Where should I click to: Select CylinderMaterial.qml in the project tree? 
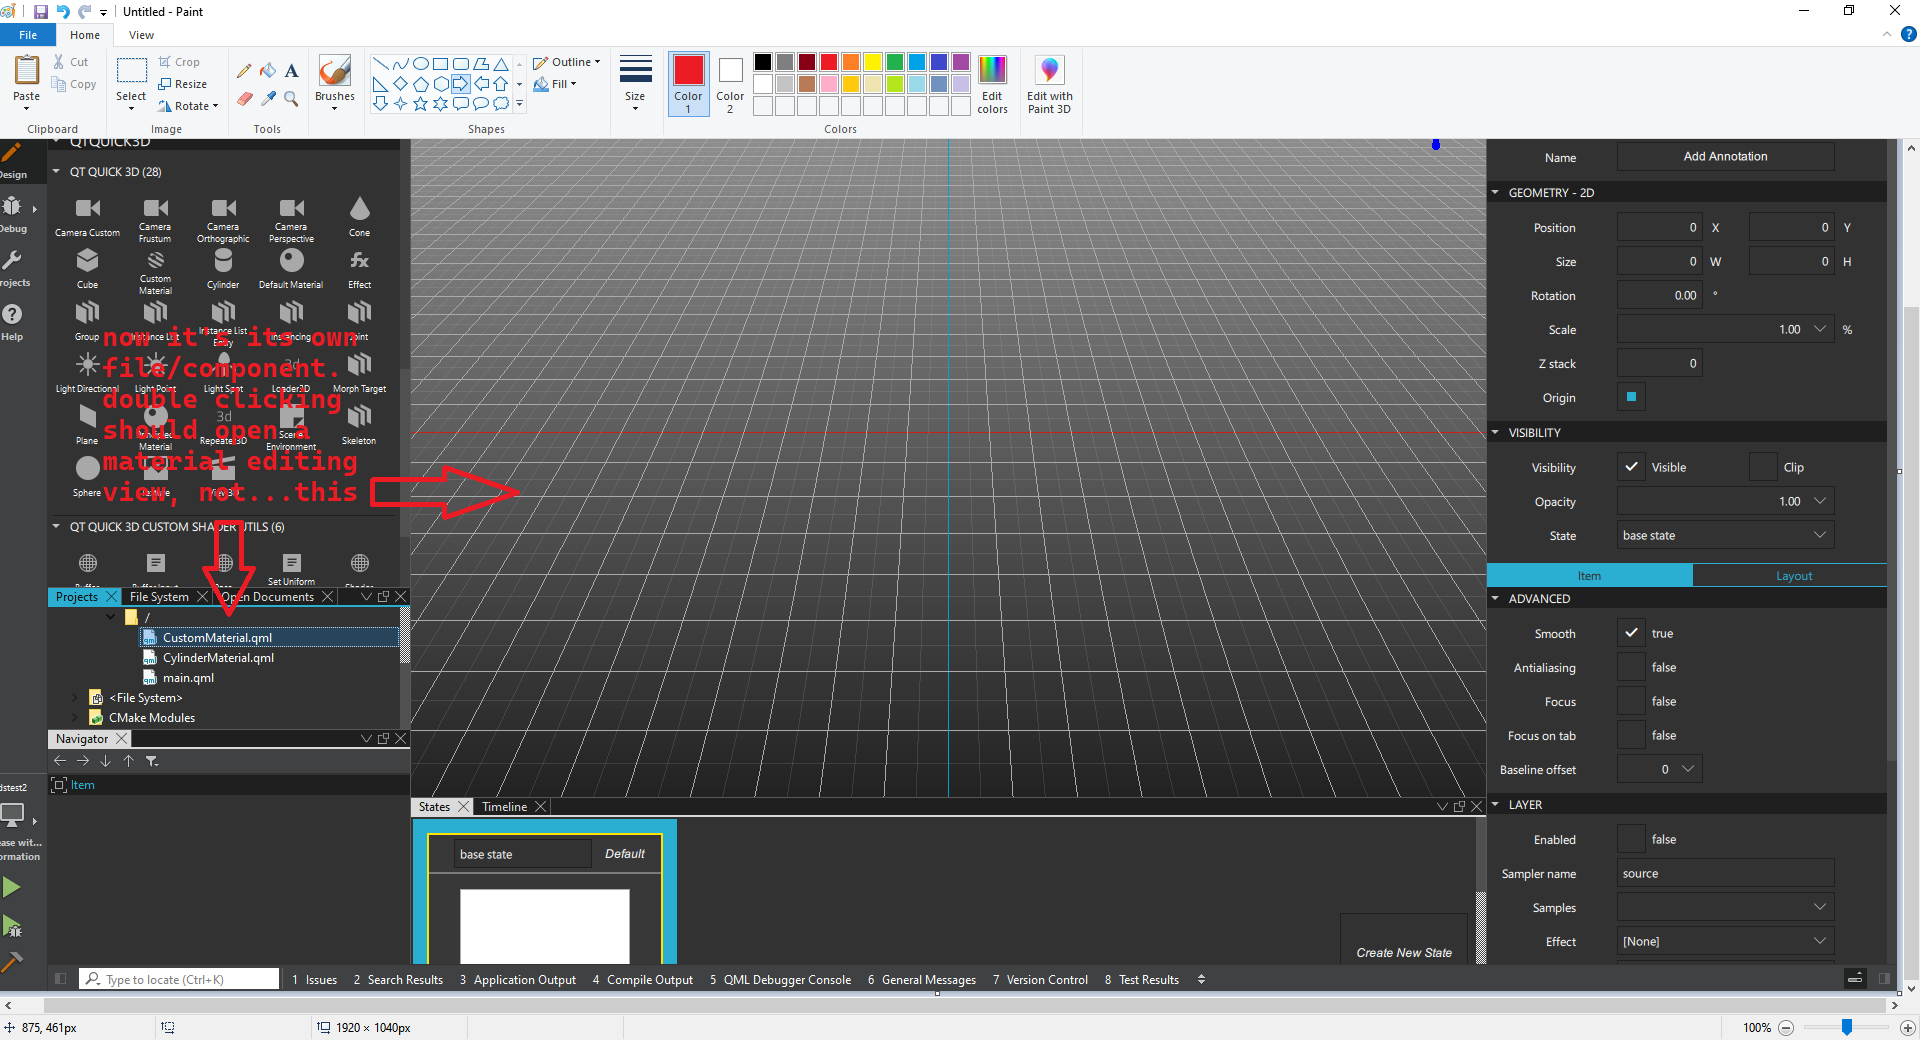tap(218, 658)
